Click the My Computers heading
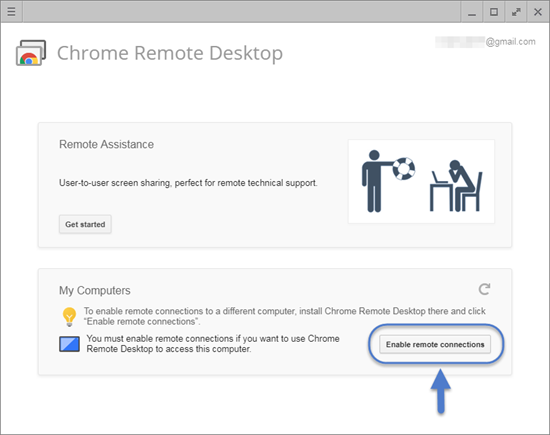550x435 pixels. click(x=95, y=290)
